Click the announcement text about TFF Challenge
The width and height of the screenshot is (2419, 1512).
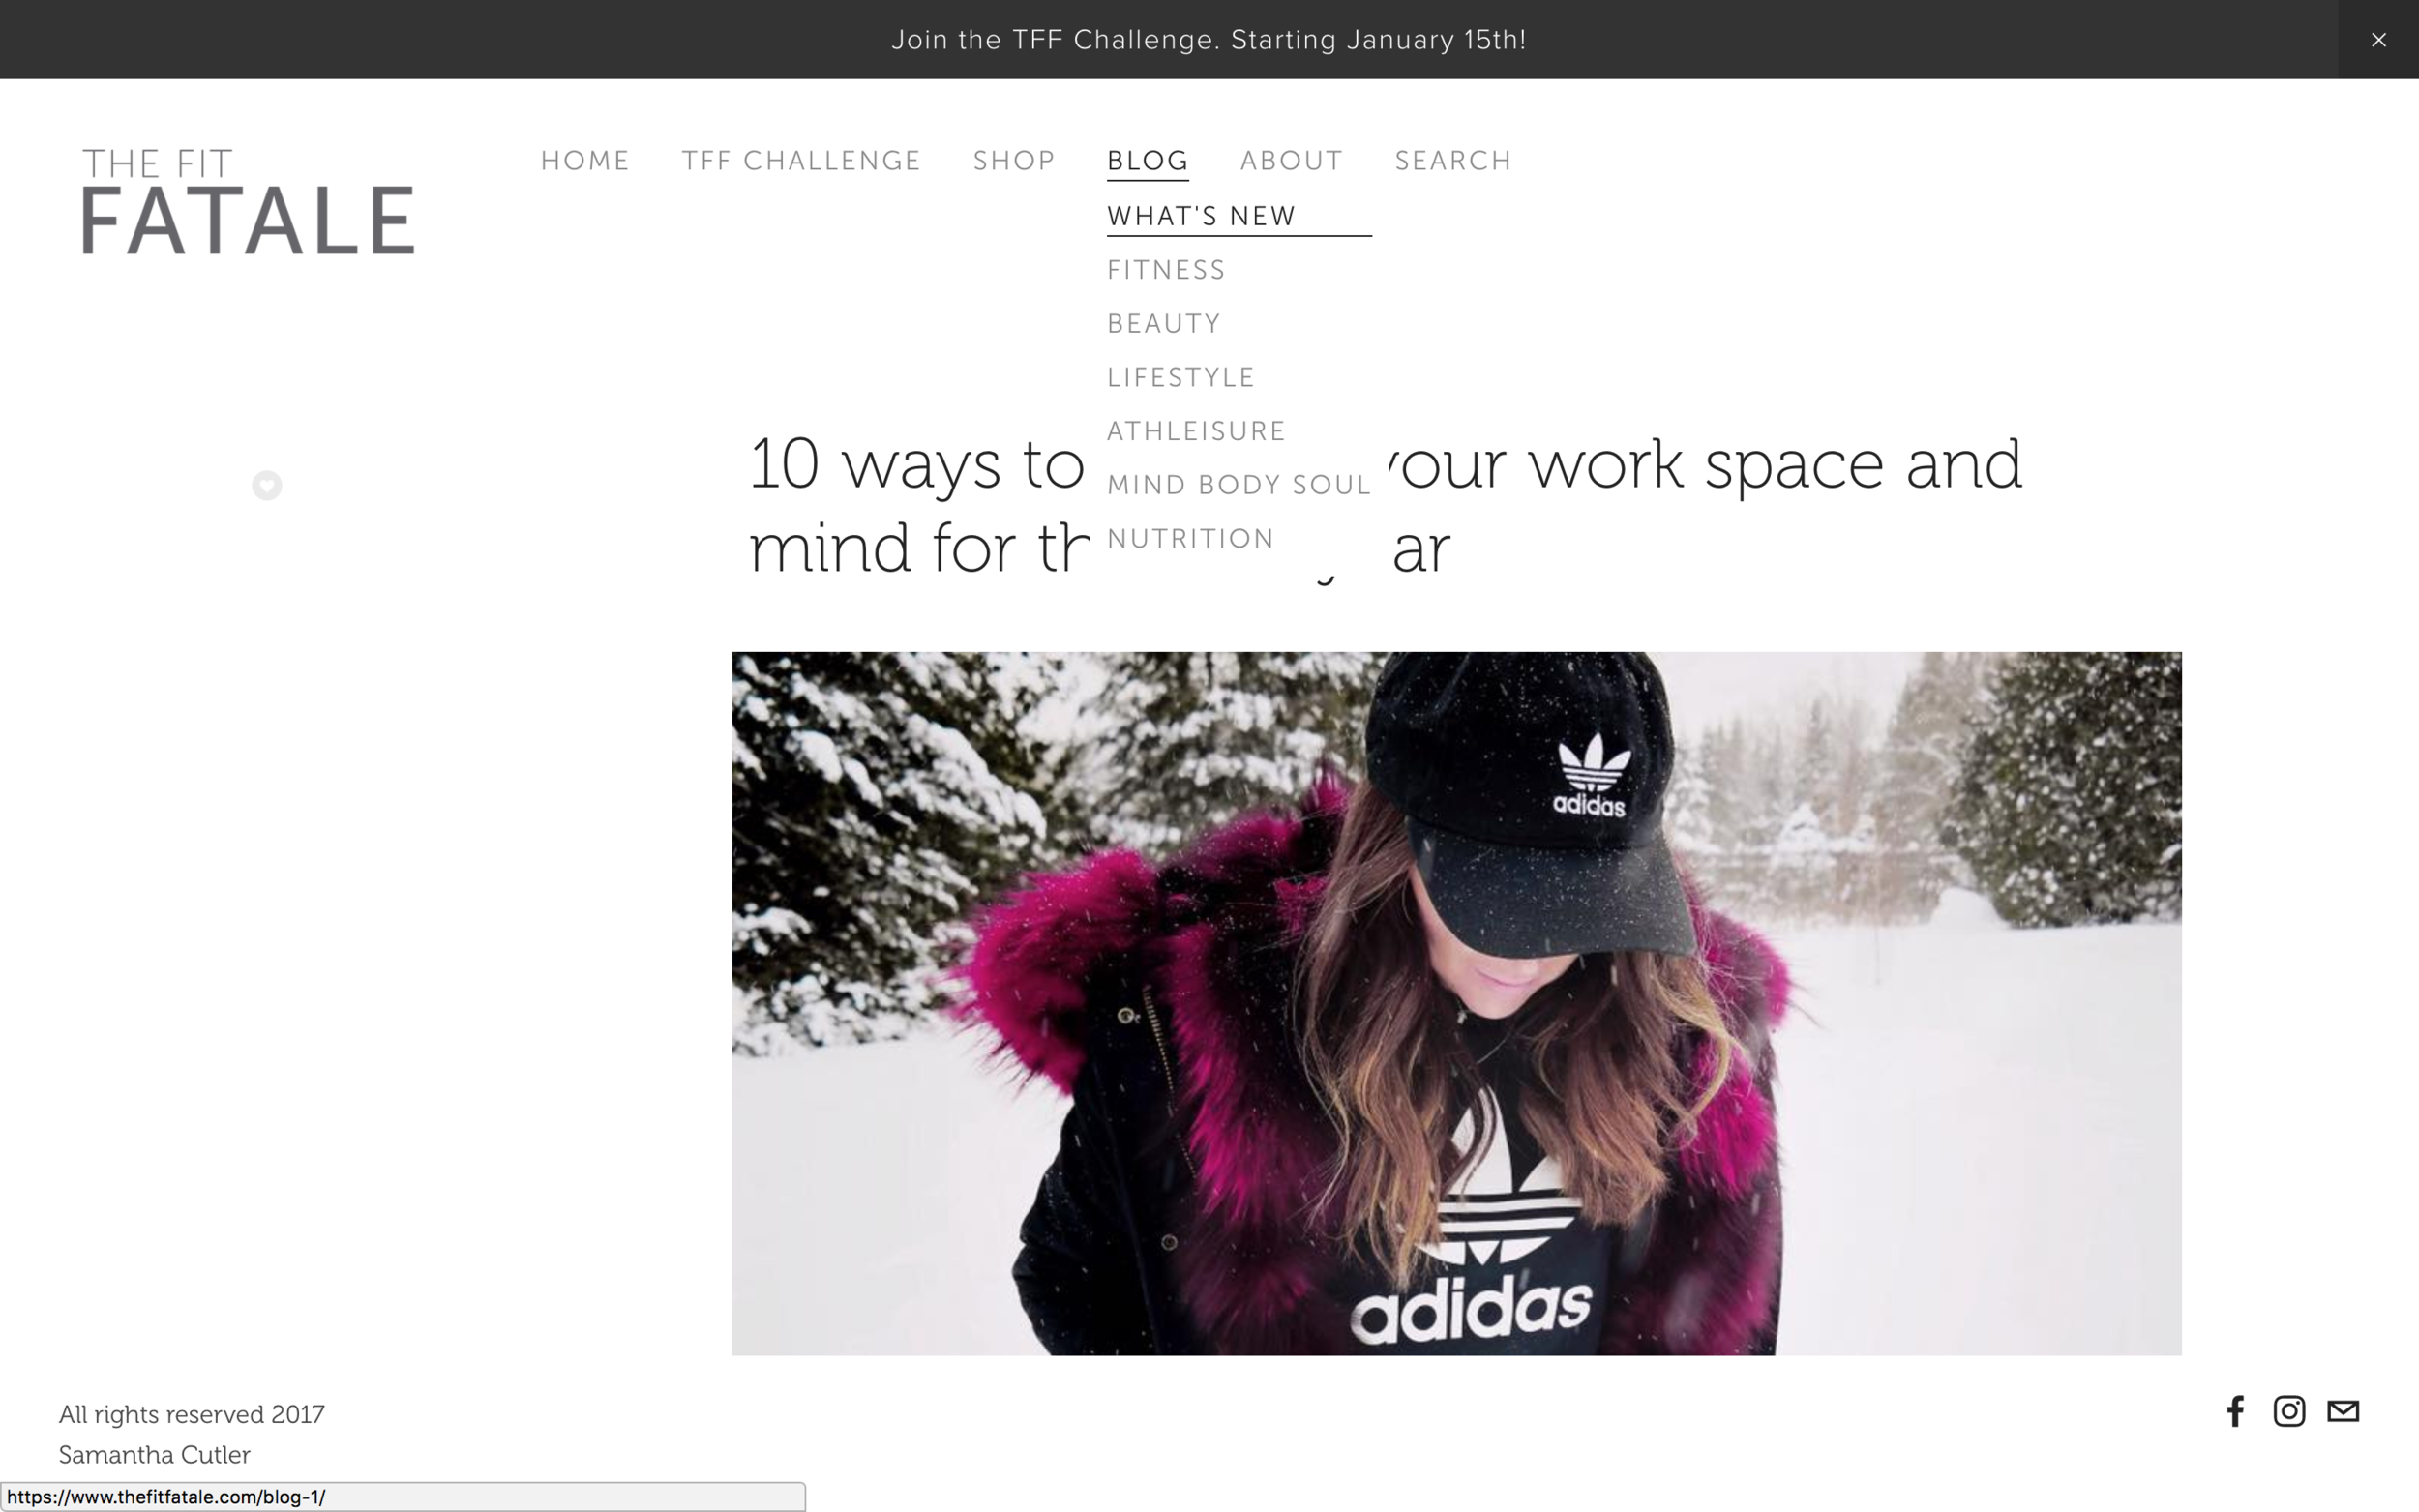pyautogui.click(x=1208, y=40)
